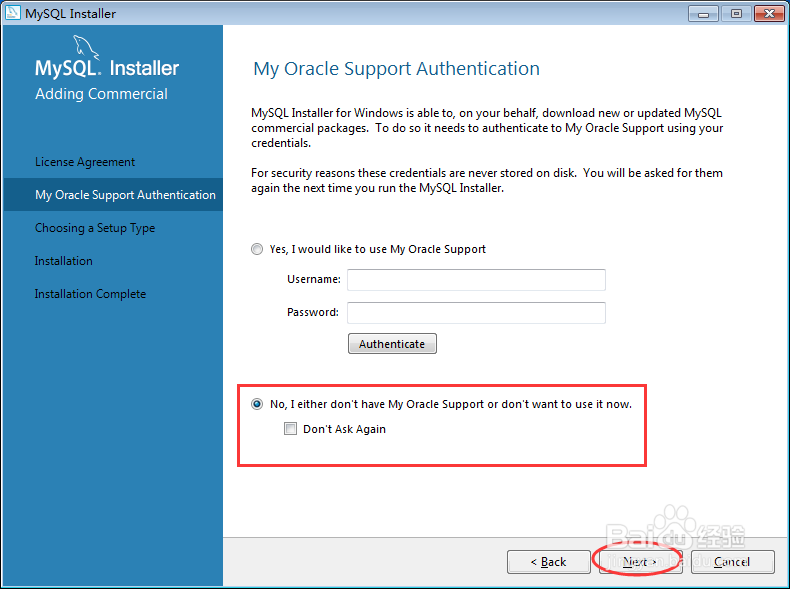Open License Agreement step in sidebar

coord(85,162)
